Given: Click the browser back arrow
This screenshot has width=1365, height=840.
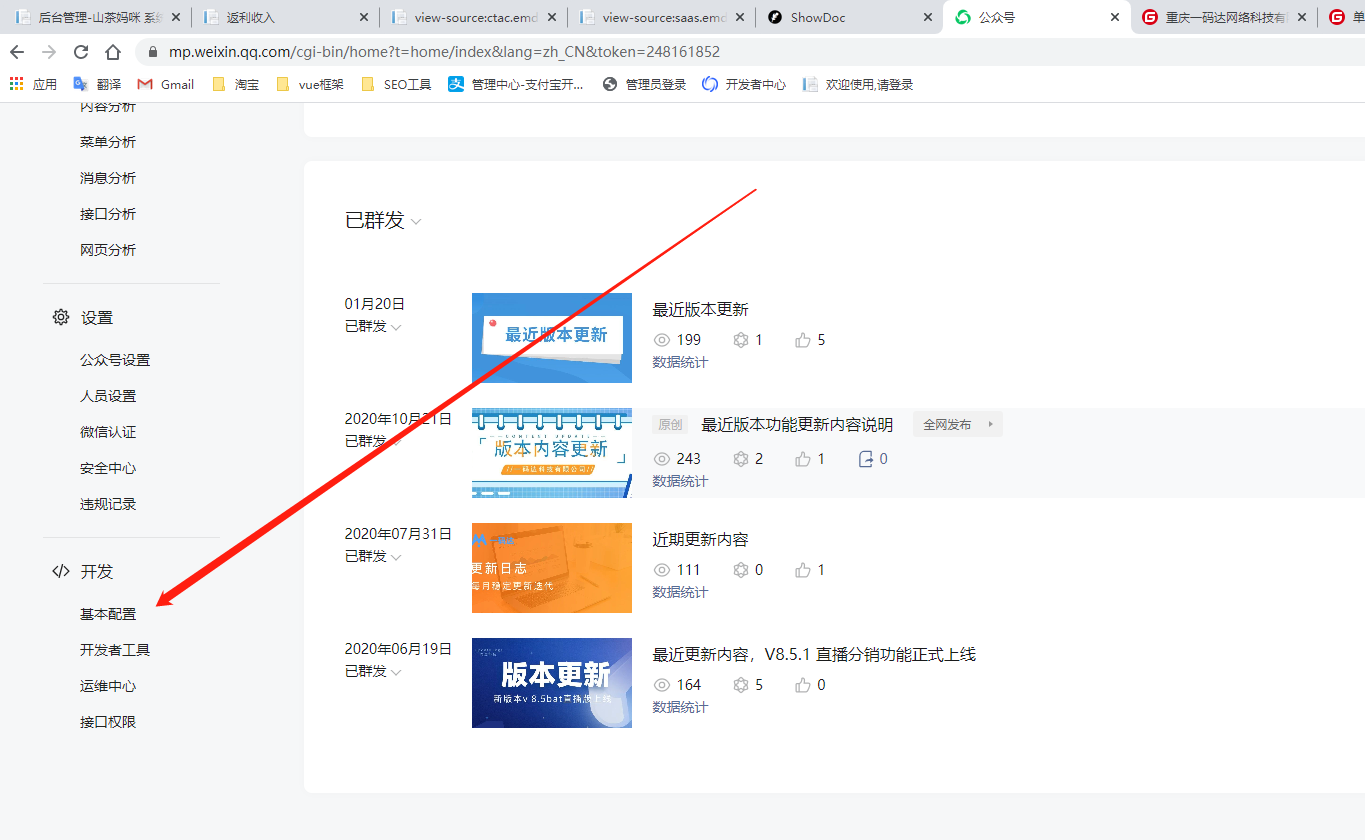Looking at the screenshot, I should click(17, 52).
